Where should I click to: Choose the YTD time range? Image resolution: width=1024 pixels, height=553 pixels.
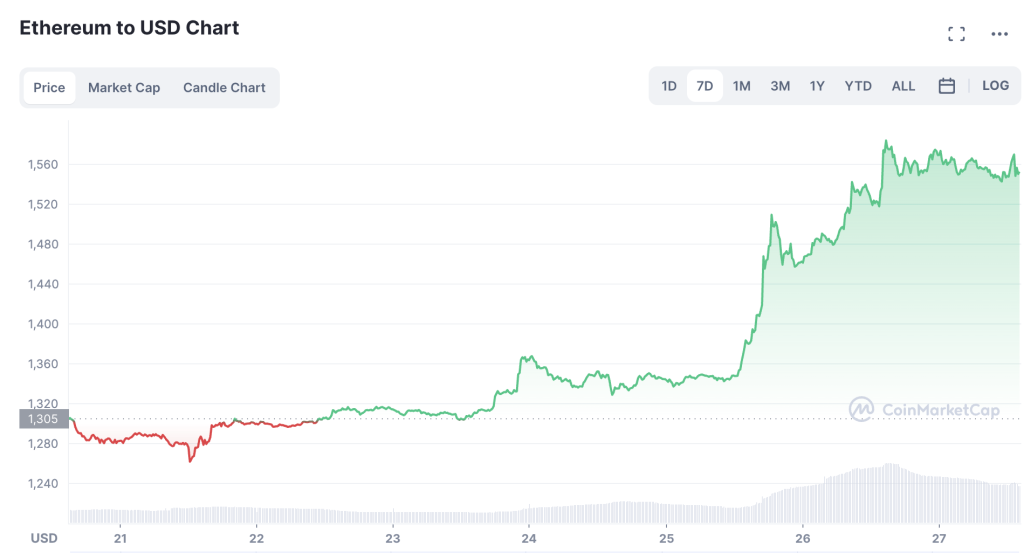(x=857, y=86)
